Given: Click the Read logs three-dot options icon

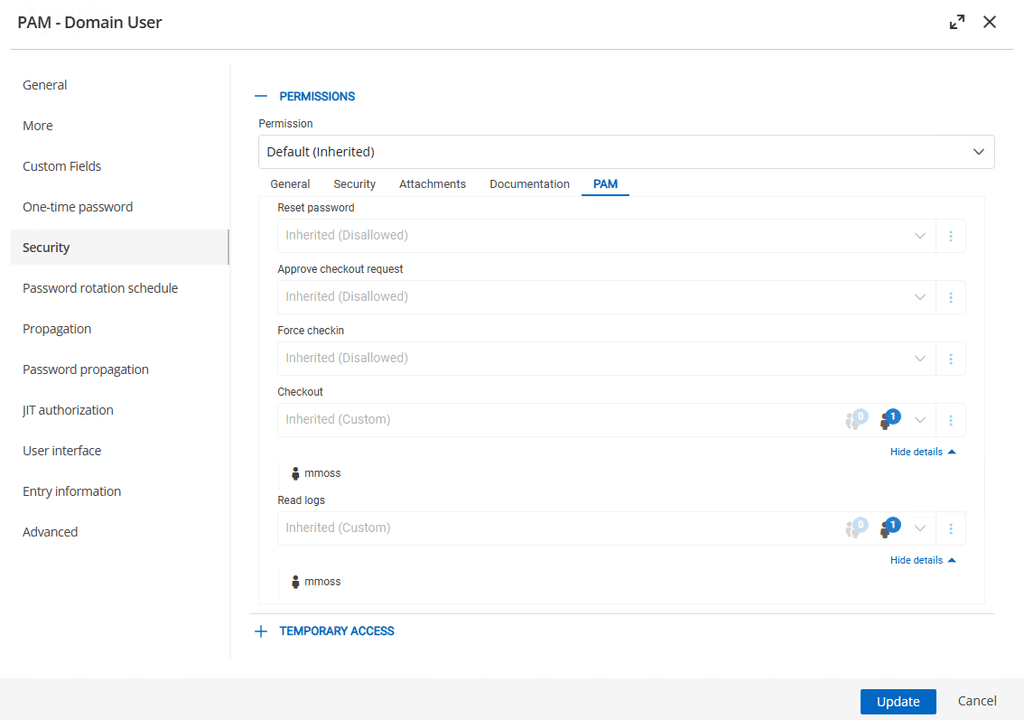Looking at the screenshot, I should (x=950, y=528).
